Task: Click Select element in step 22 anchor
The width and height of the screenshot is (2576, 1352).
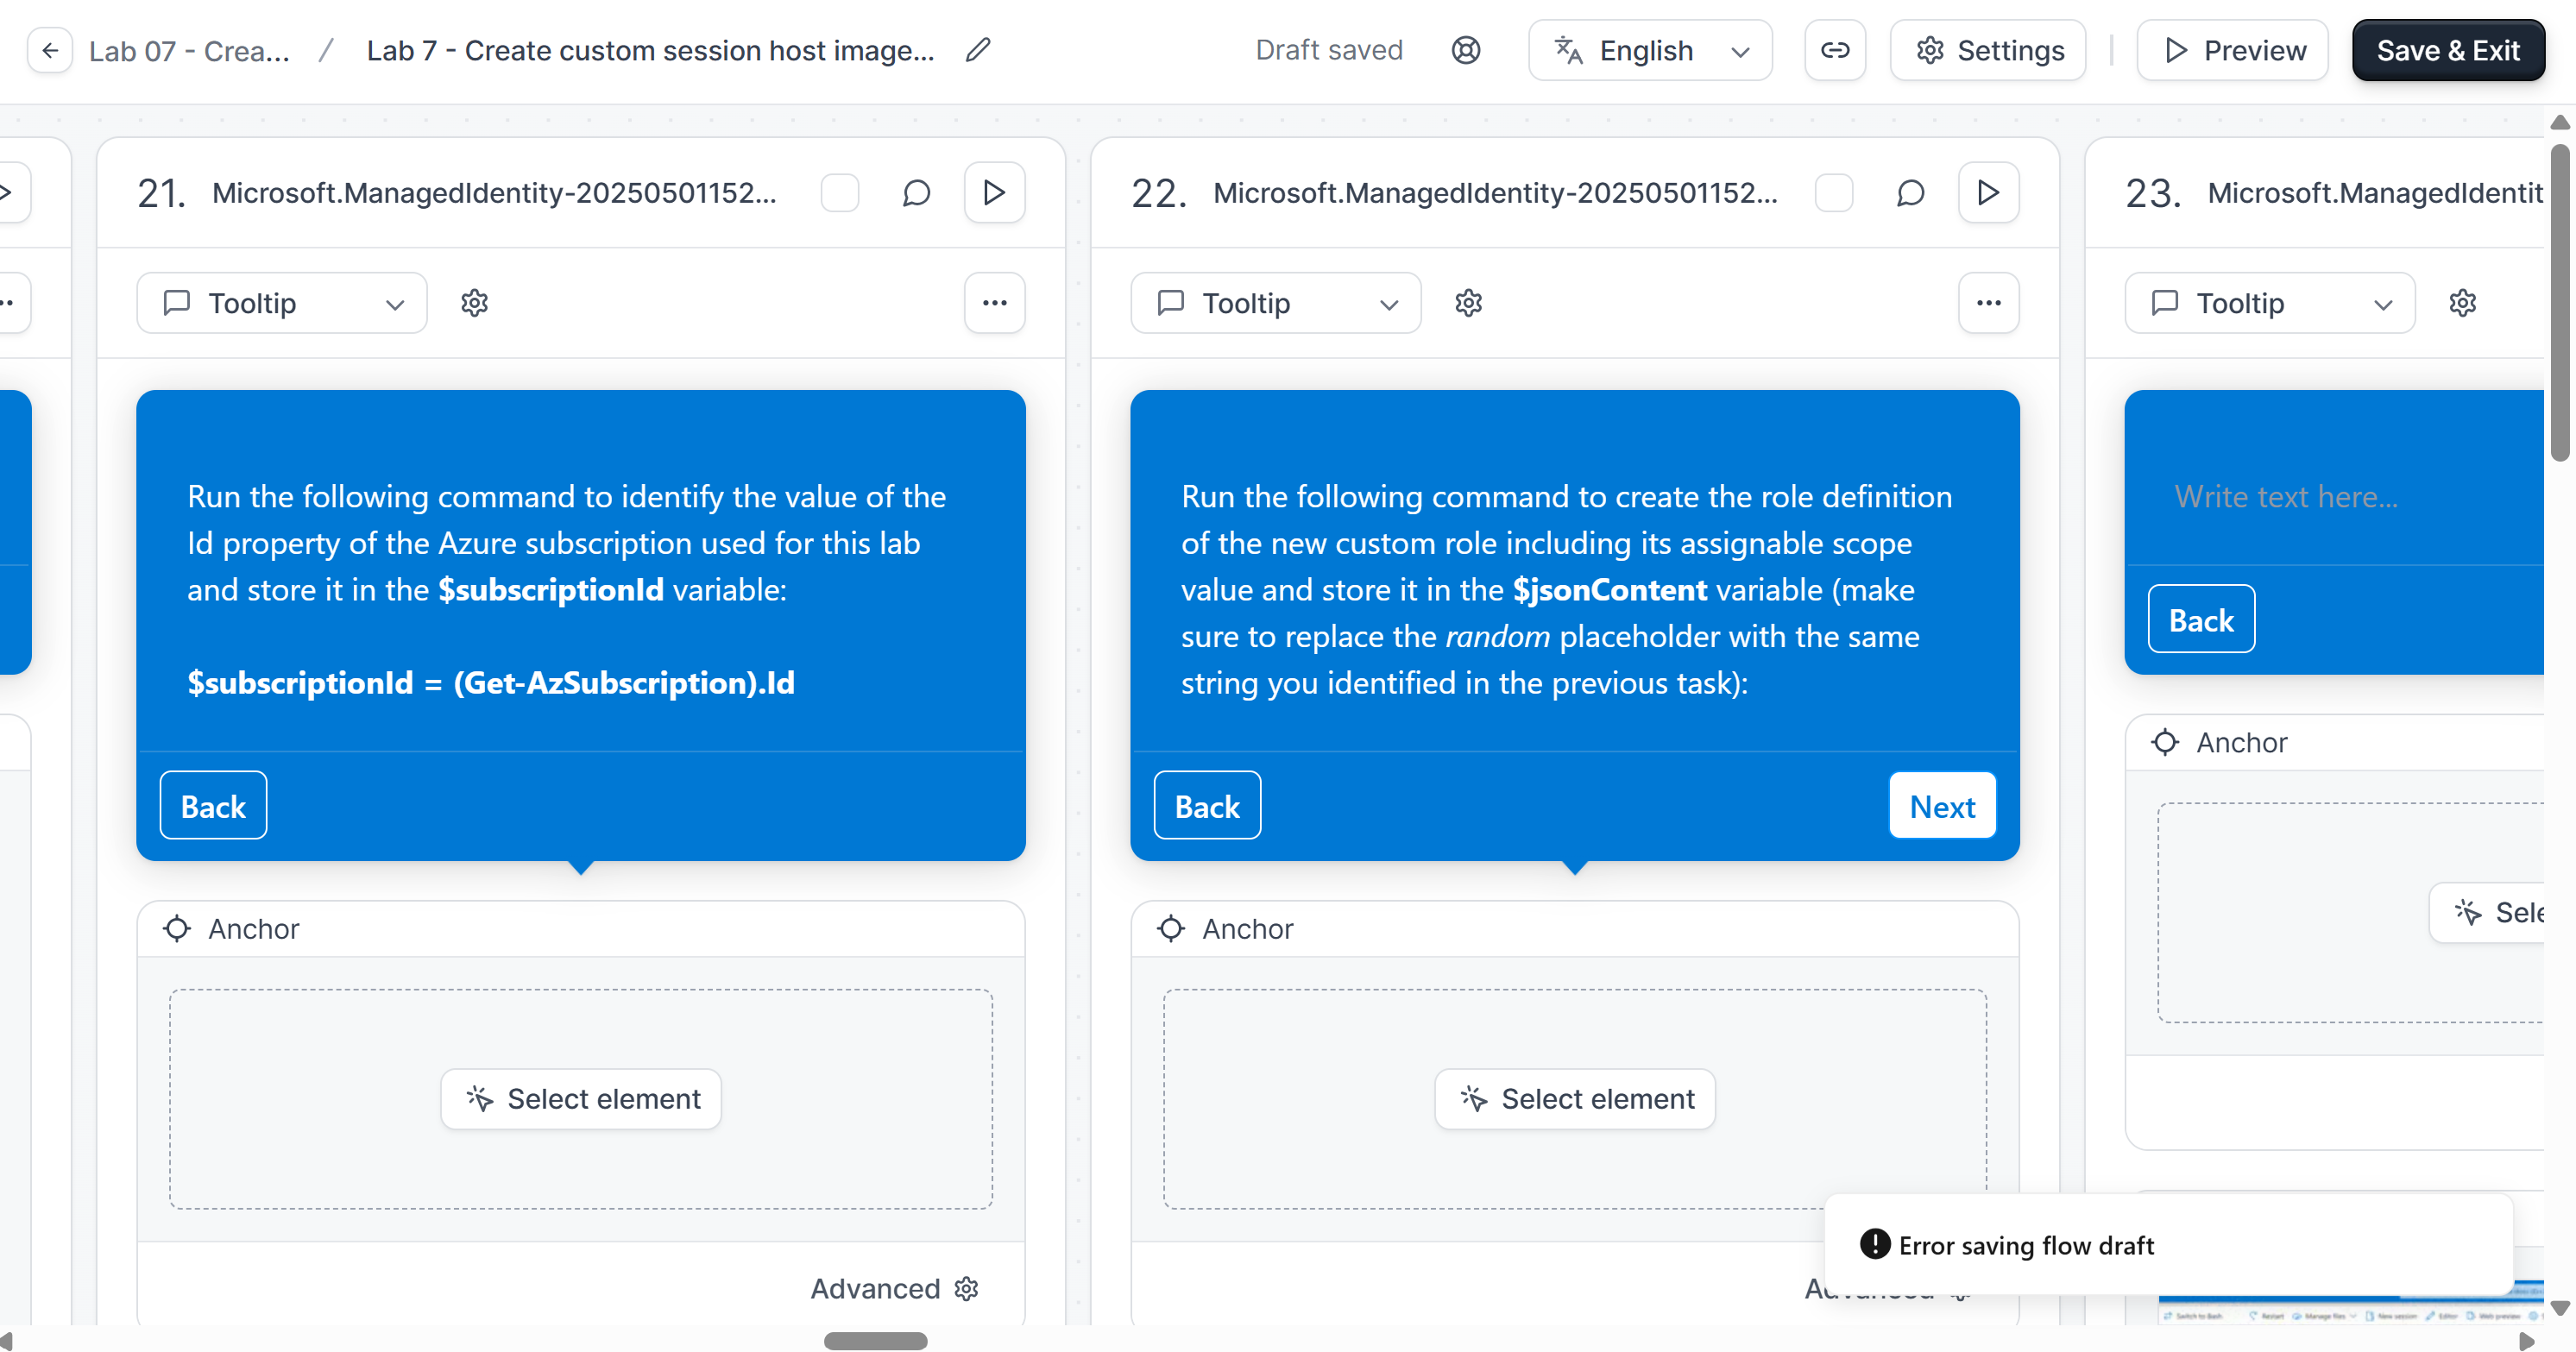Action: coord(1575,1099)
